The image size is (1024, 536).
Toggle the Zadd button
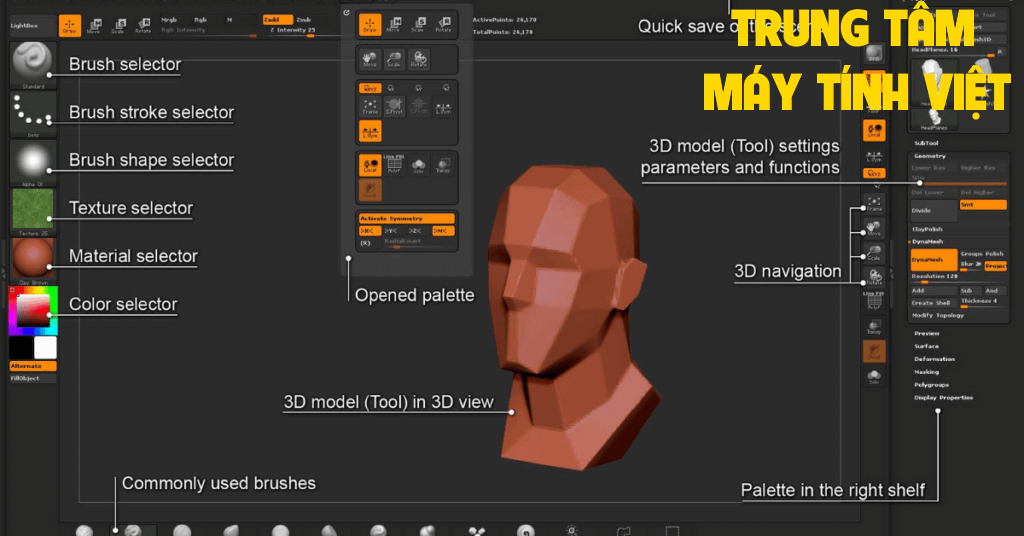(277, 19)
